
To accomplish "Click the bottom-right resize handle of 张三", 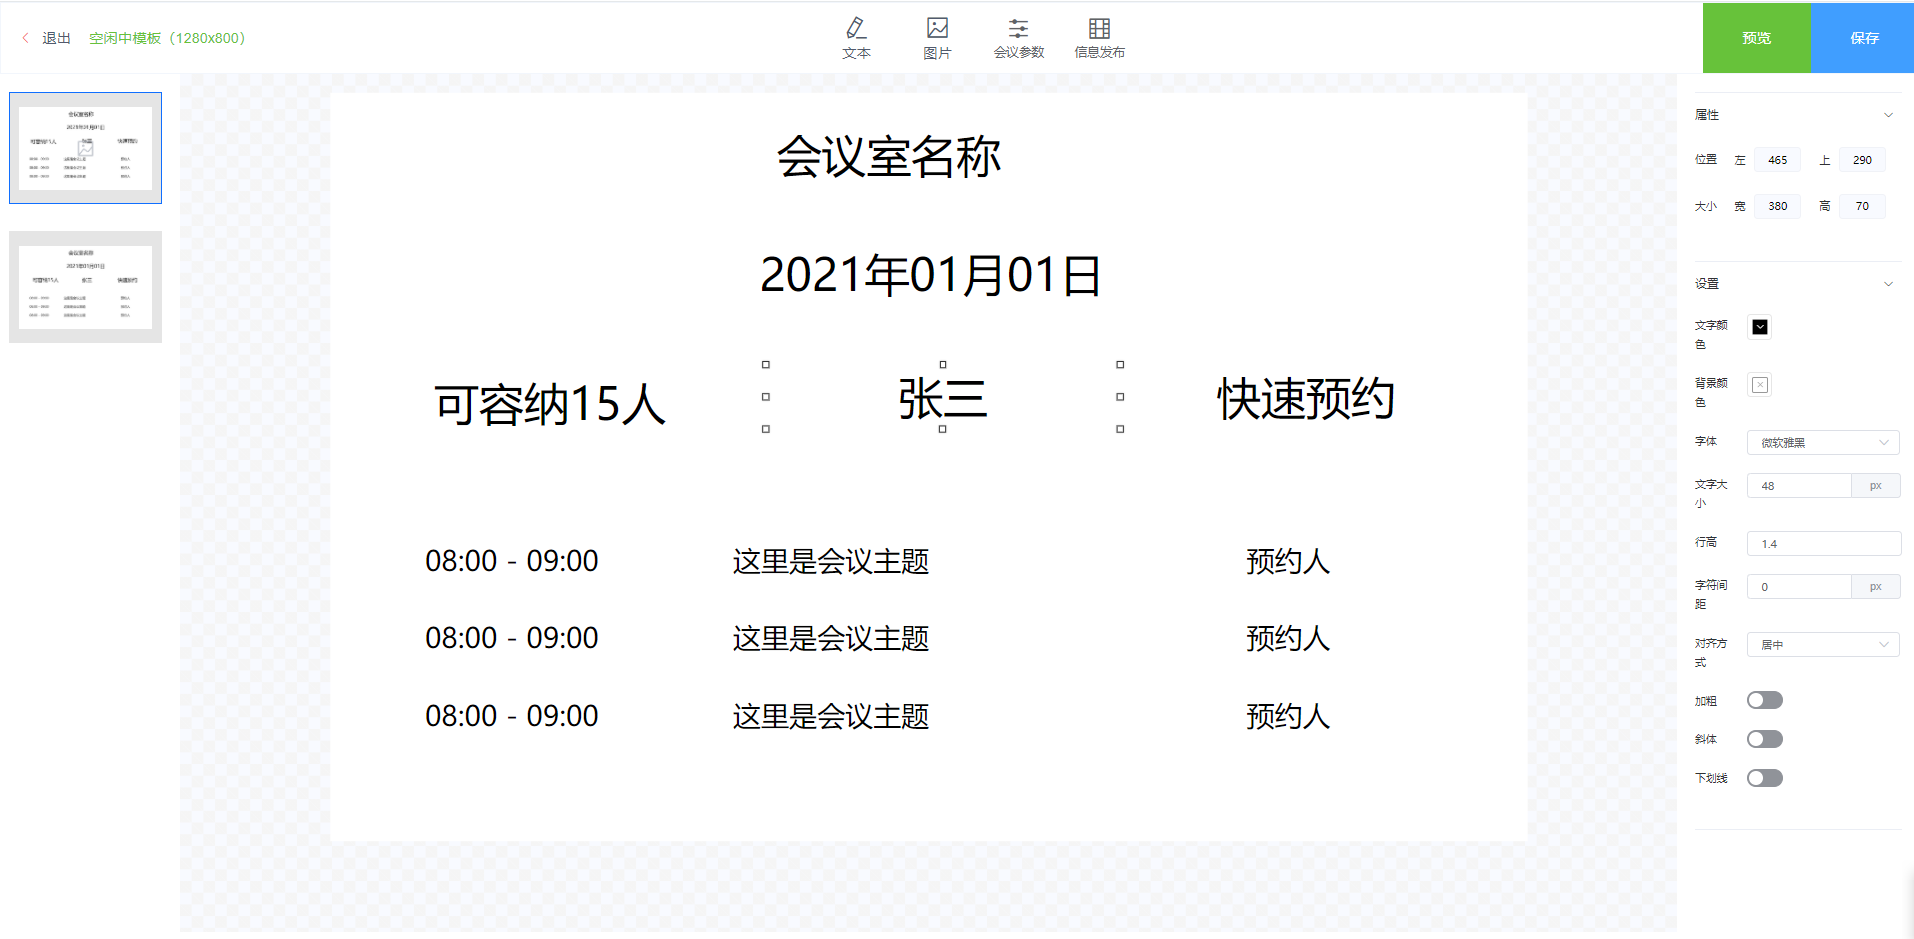I will point(1120,429).
